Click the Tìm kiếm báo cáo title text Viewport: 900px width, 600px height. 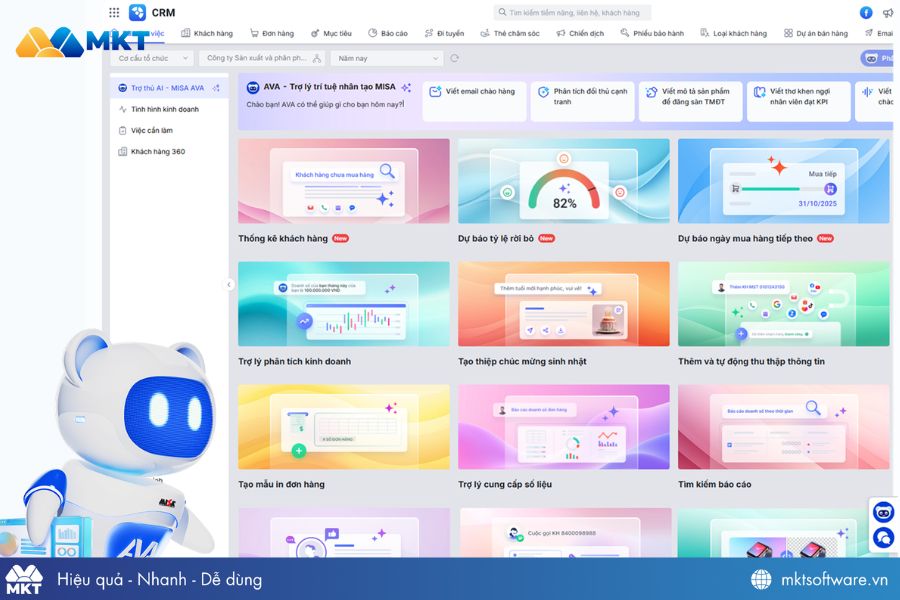point(715,484)
